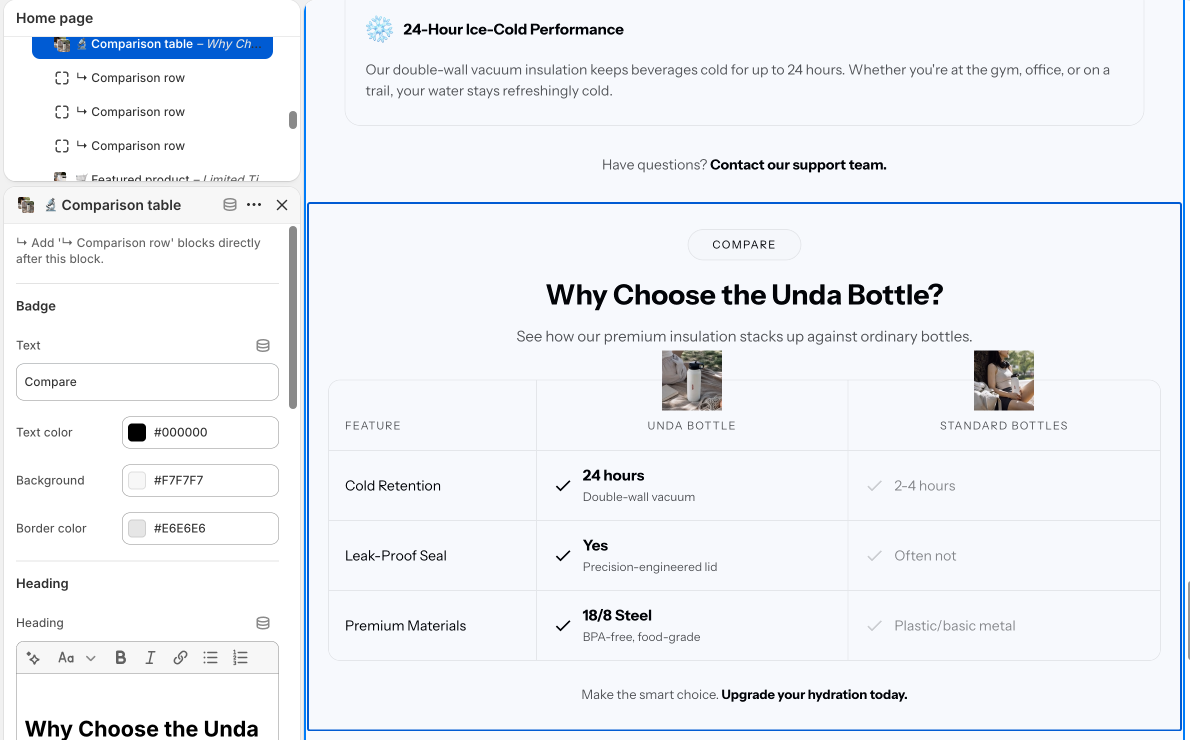Select the highlighted Comparison table section item
Image resolution: width=1190 pixels, height=740 pixels.
tap(153, 44)
